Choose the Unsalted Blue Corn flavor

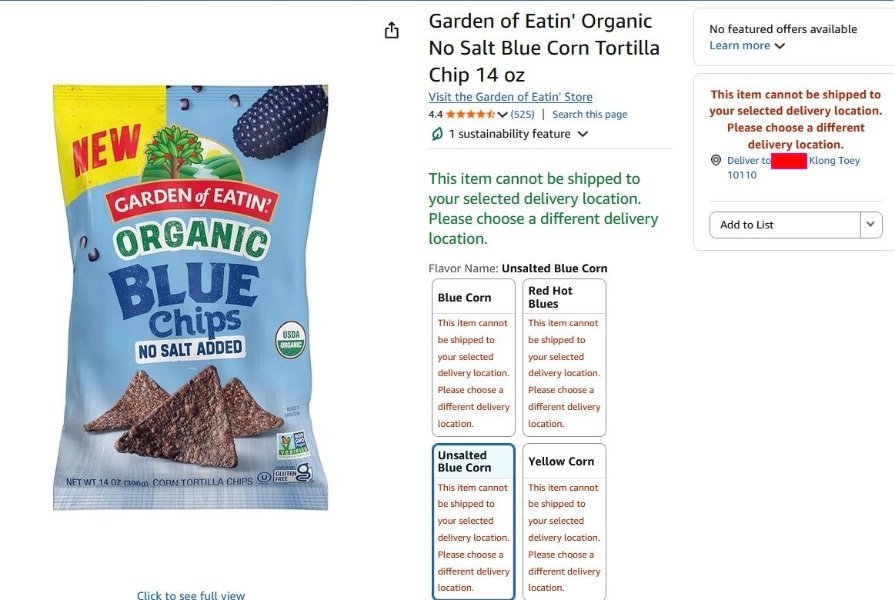(474, 521)
